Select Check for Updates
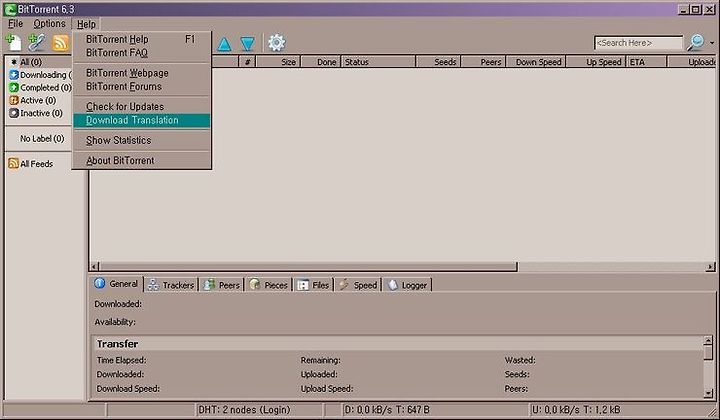Image resolution: width=720 pixels, height=420 pixels. [141, 106]
